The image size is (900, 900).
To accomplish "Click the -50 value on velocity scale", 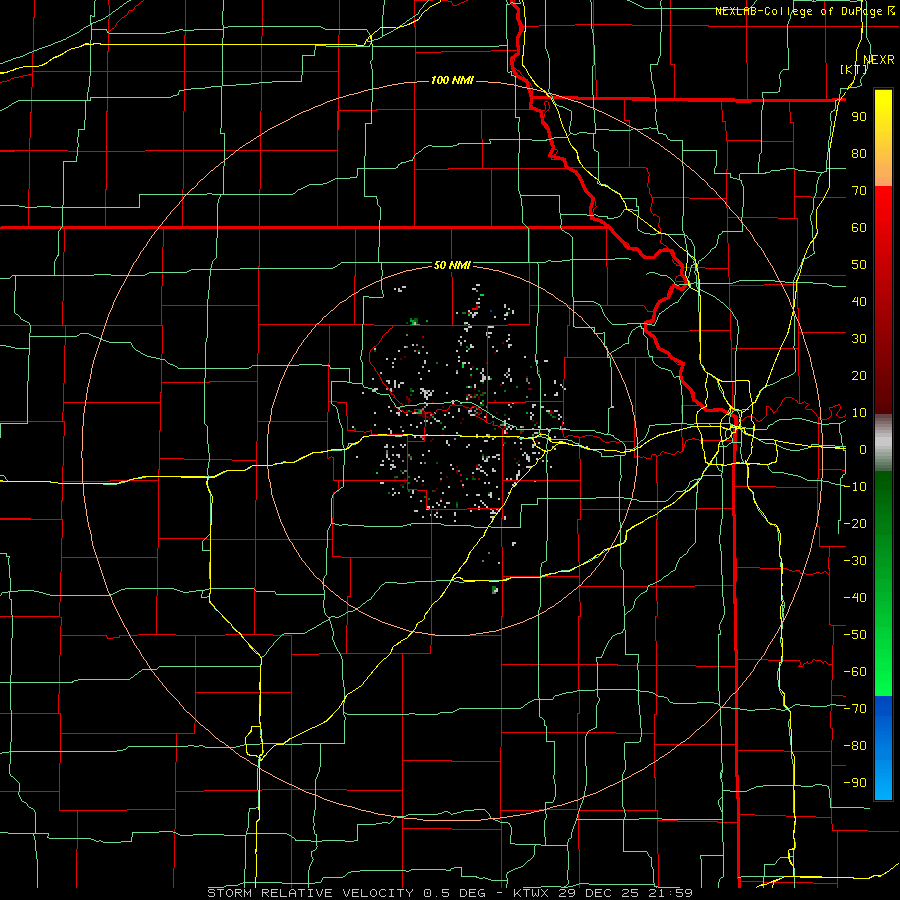I will pos(855,635).
